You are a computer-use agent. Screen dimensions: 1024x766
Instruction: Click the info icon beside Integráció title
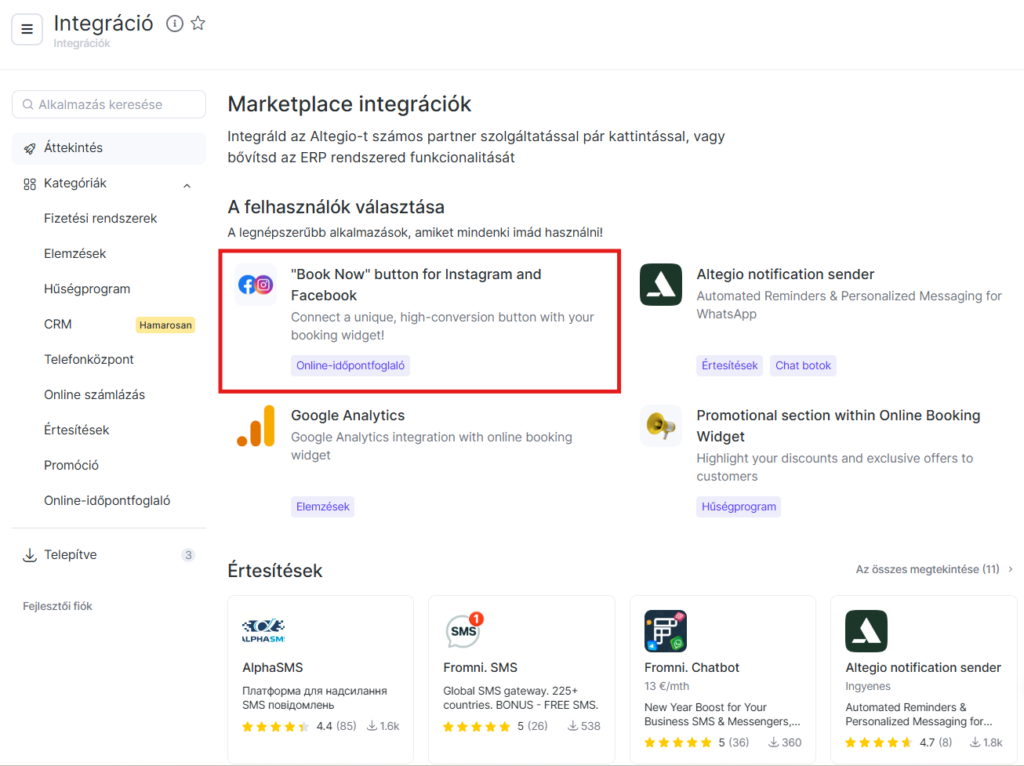tap(175, 24)
